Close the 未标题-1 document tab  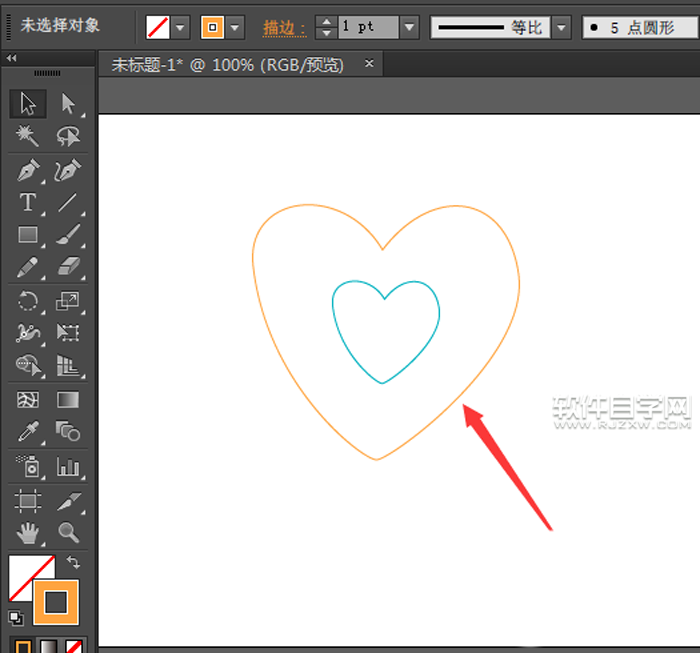pyautogui.click(x=369, y=64)
